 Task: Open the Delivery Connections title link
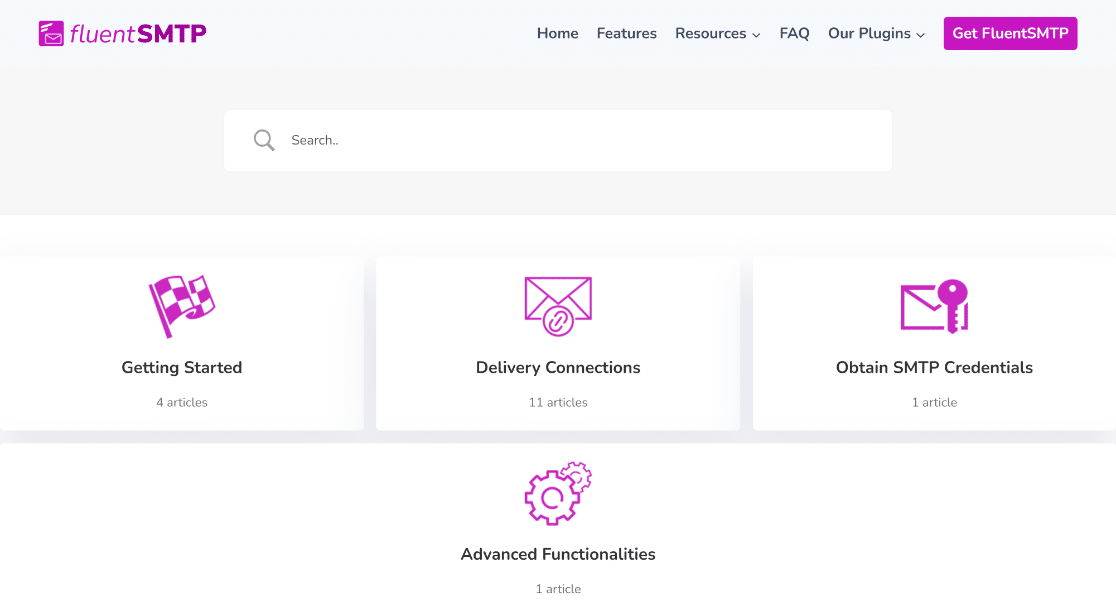click(x=558, y=367)
